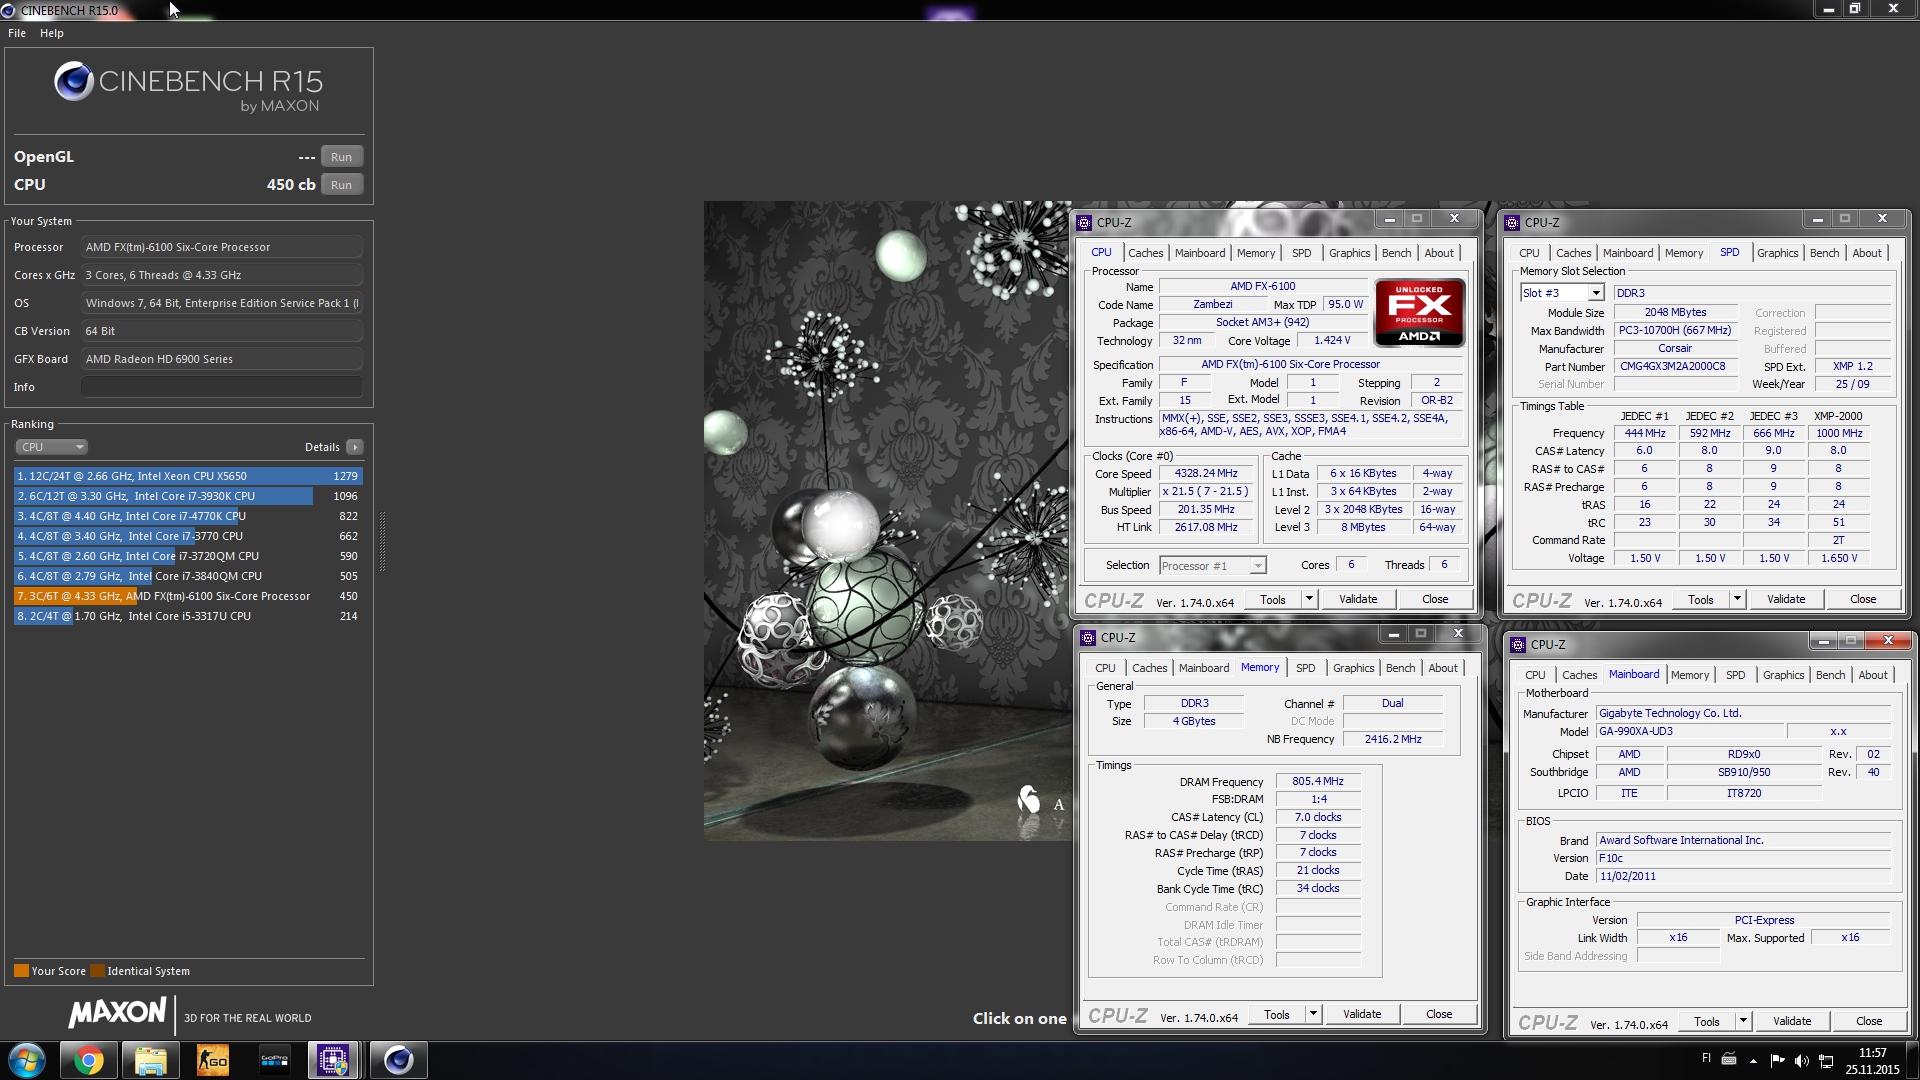
Task: Click the Cinebench title bar app icon
Action: point(9,10)
